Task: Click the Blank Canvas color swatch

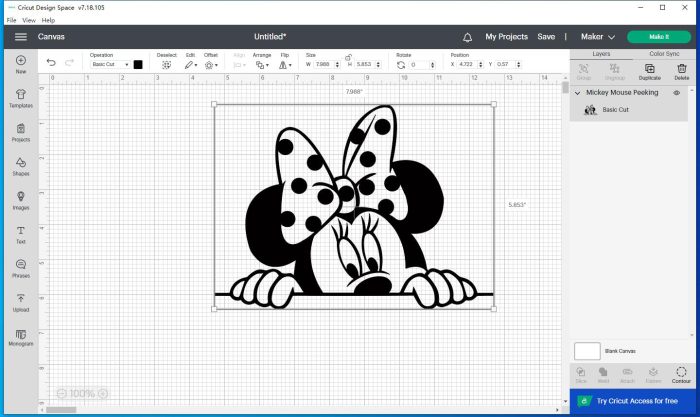Action: [x=587, y=351]
